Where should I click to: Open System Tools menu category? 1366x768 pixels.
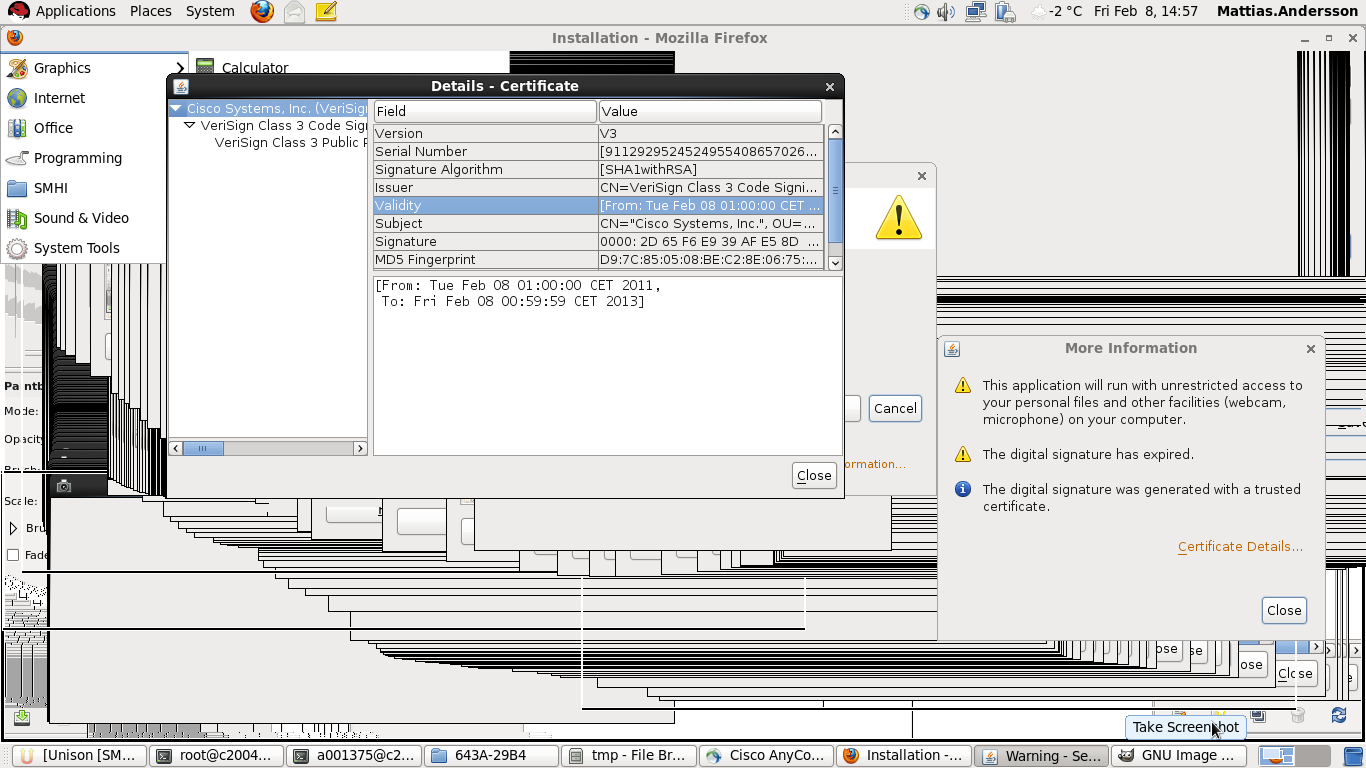click(x=95, y=248)
